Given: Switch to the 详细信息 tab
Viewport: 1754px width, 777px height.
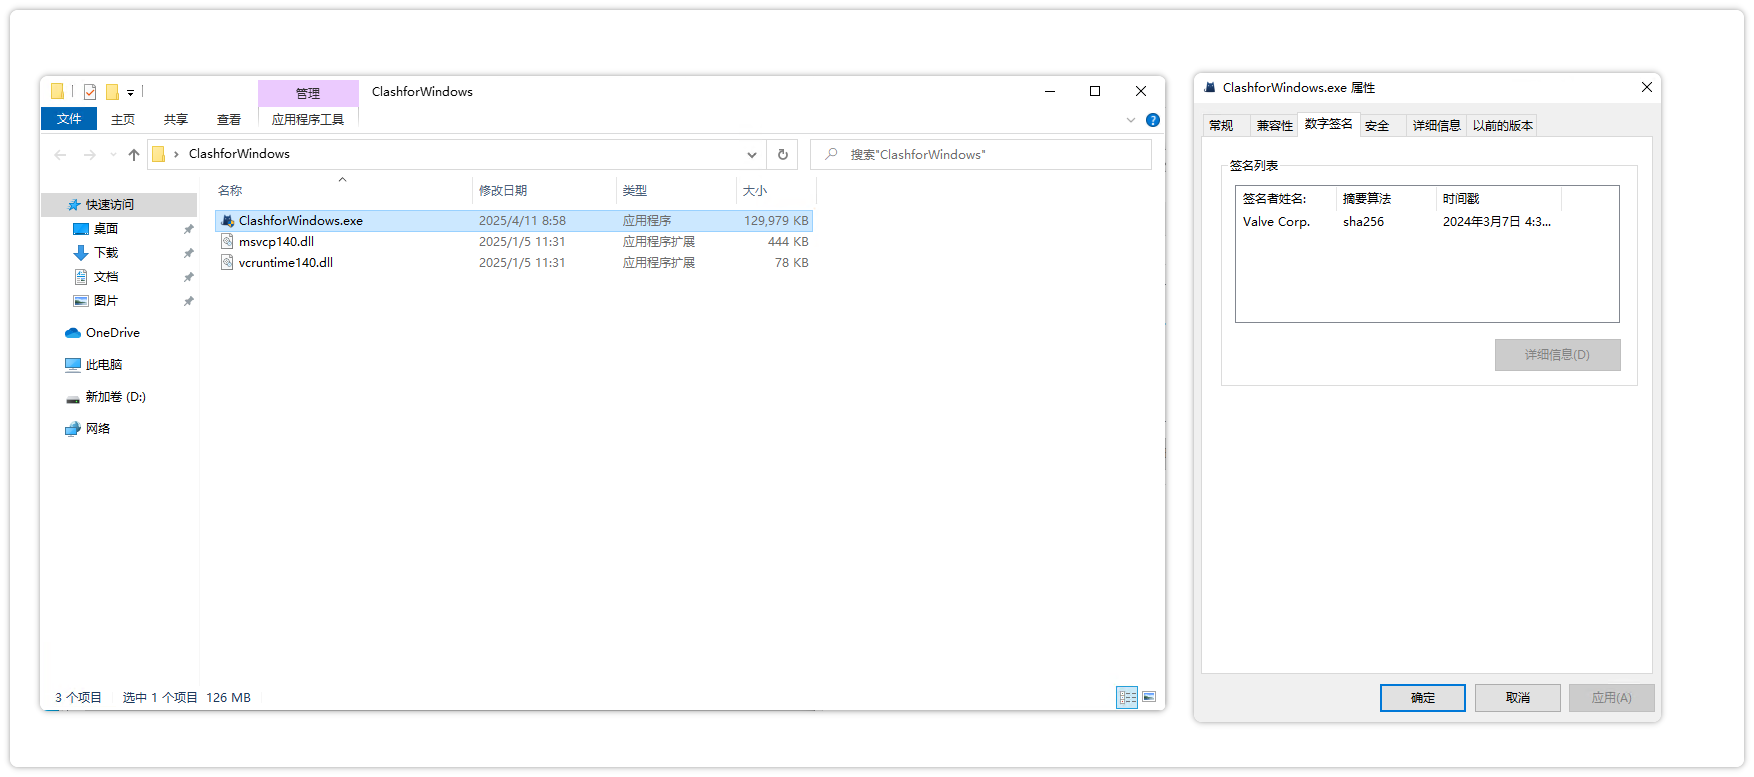Looking at the screenshot, I should (x=1436, y=126).
